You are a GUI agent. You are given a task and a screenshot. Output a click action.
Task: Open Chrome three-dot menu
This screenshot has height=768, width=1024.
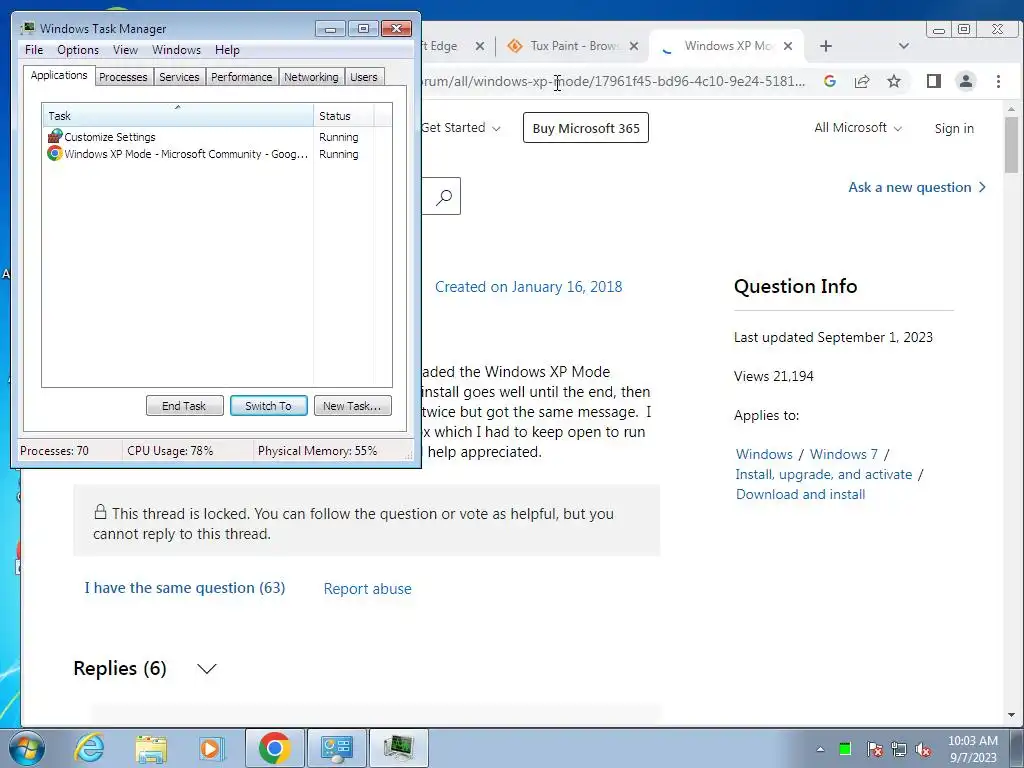coord(998,81)
